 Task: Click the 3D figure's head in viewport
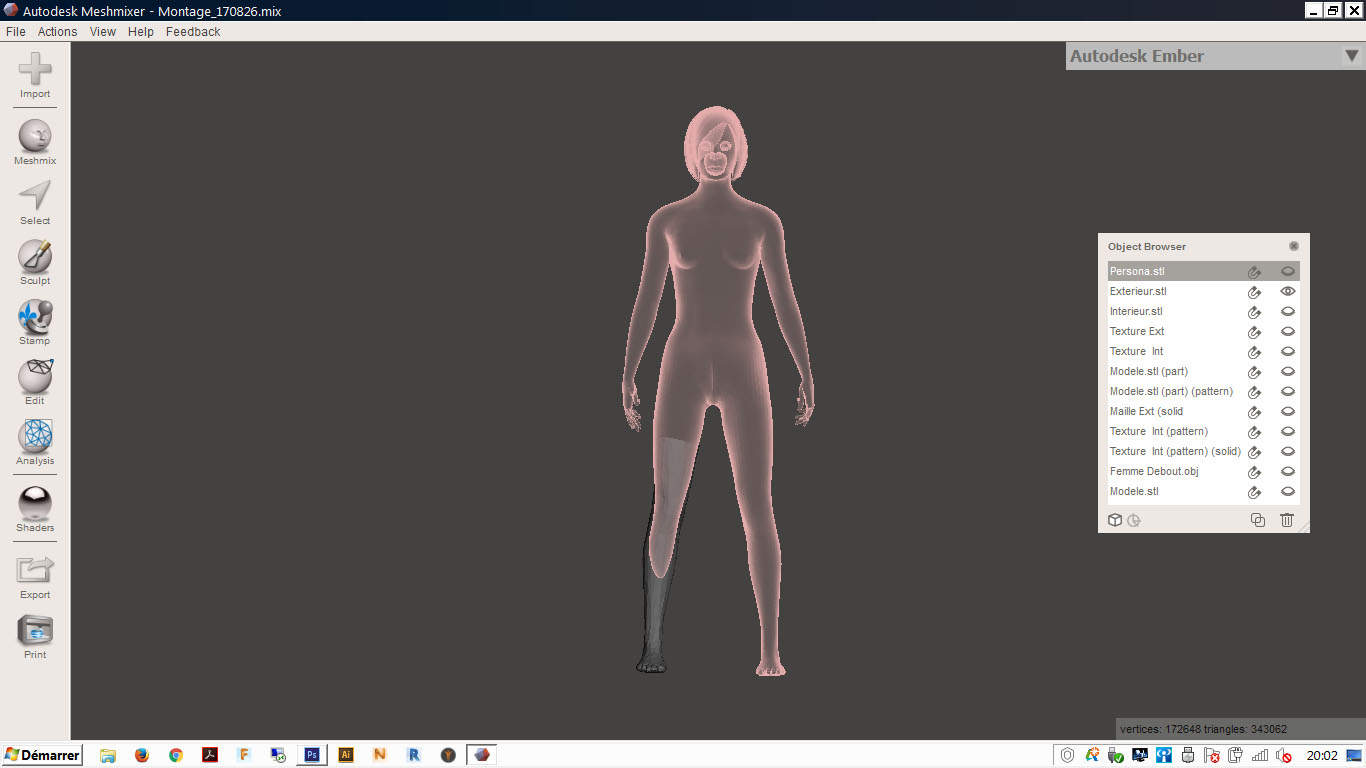(716, 145)
